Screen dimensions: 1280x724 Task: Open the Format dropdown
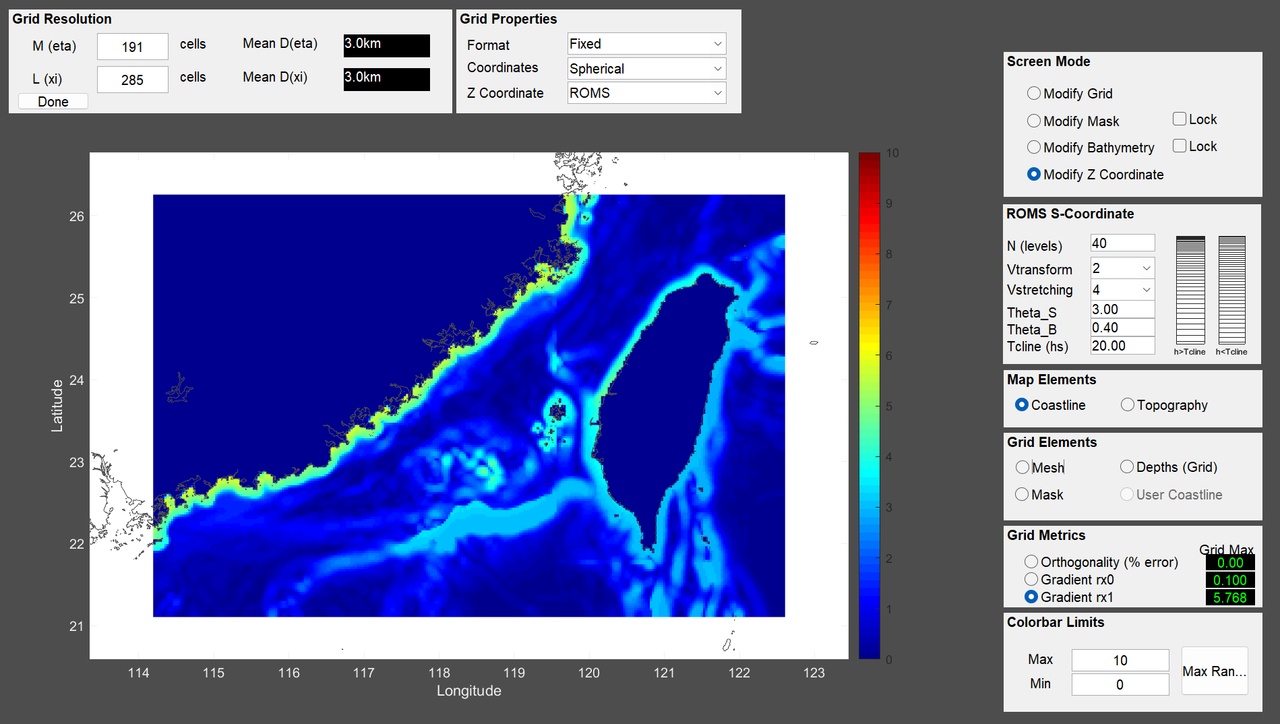(x=646, y=44)
